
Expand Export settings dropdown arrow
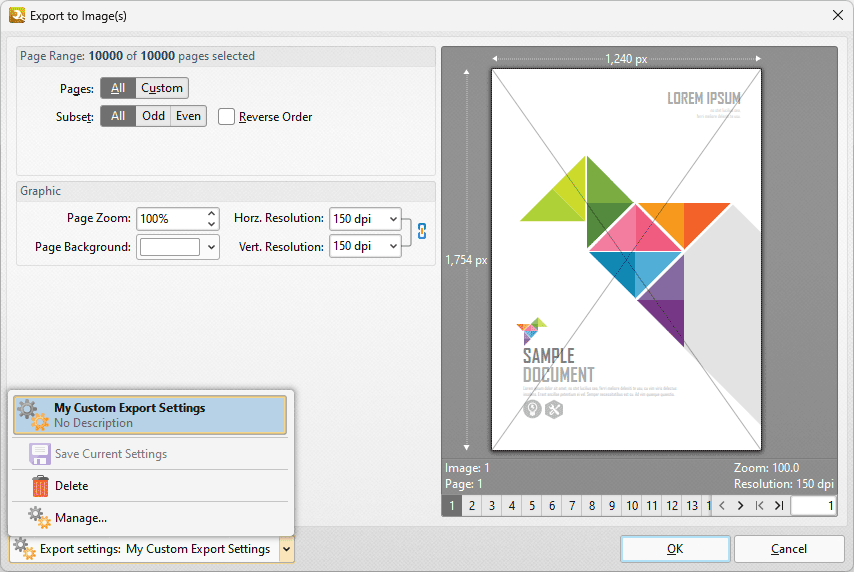tap(286, 549)
